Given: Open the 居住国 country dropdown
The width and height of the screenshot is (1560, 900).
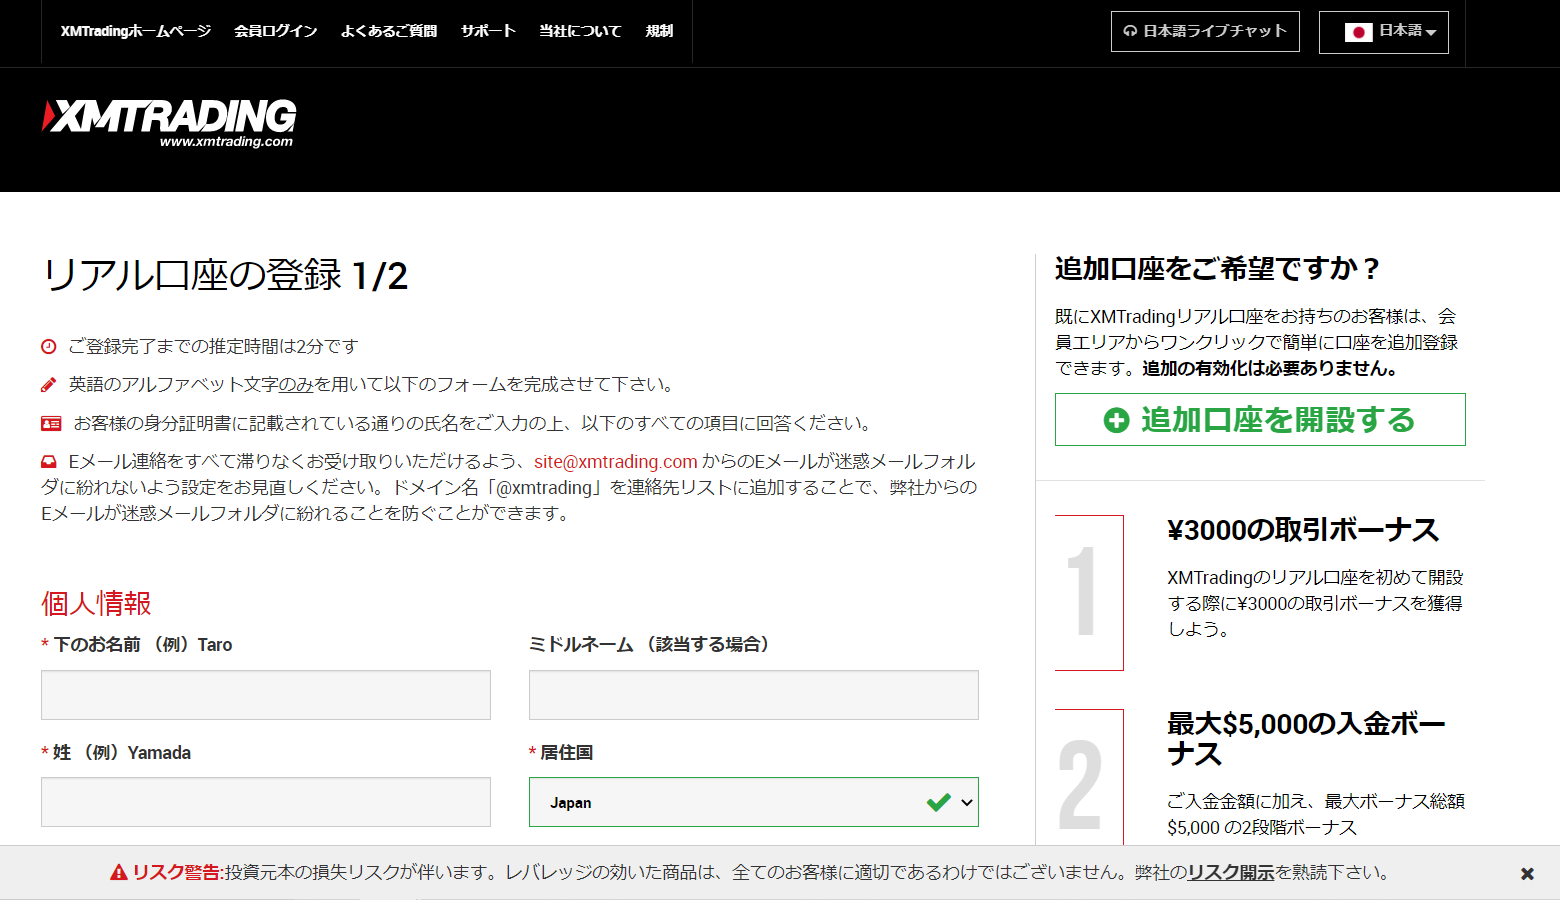Looking at the screenshot, I should [753, 801].
